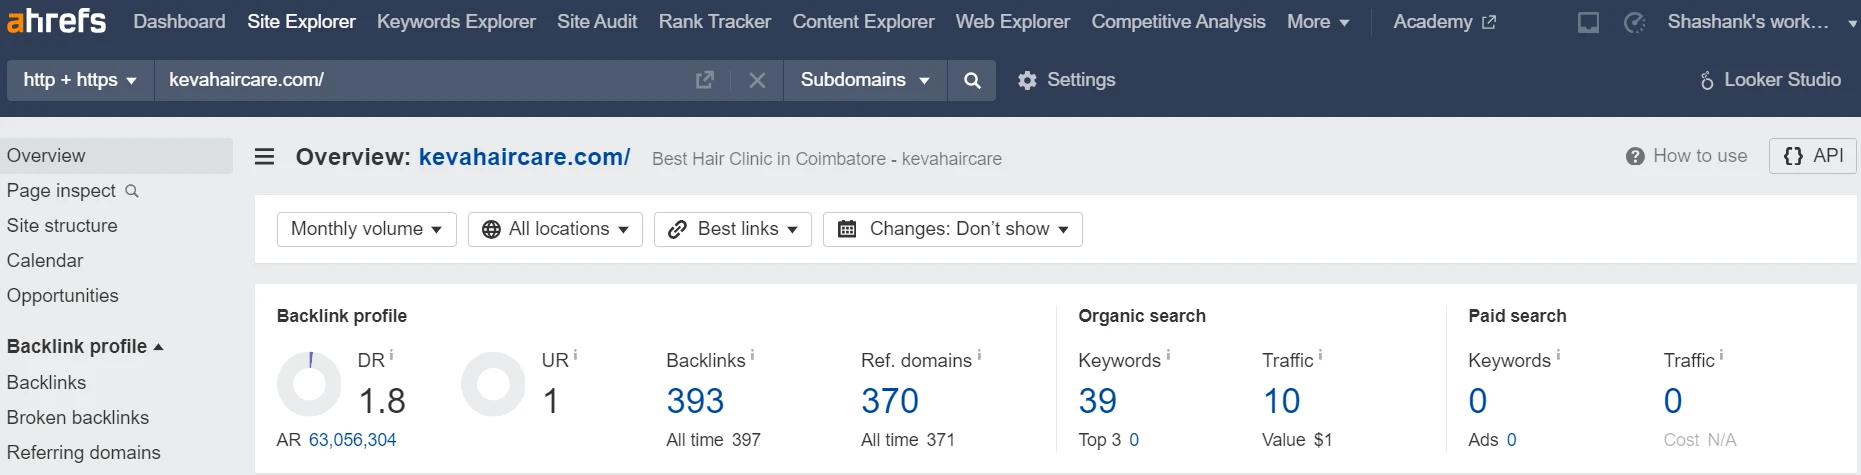
Task: Click Organic Traffic info icon
Action: (1320, 355)
